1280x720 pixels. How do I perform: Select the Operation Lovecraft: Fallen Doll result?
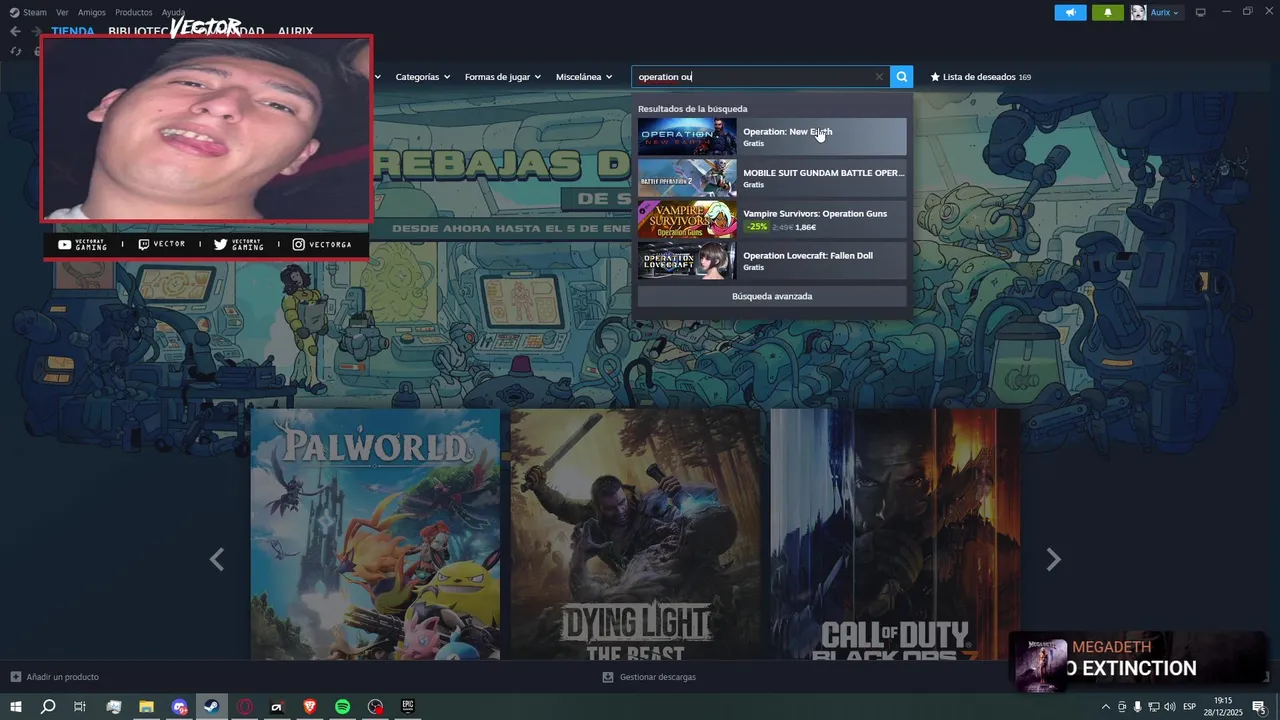[x=772, y=261]
